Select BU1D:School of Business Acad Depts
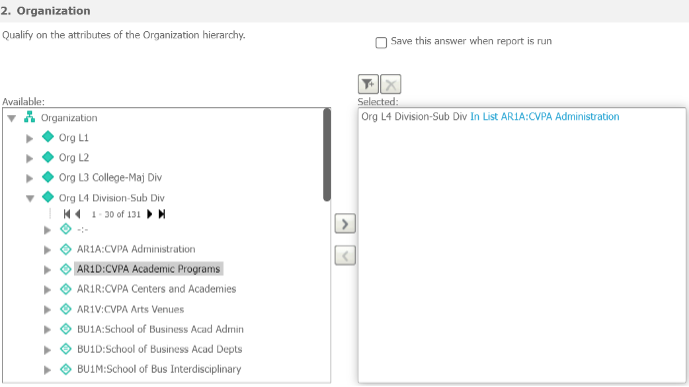The image size is (689, 387). [160, 349]
